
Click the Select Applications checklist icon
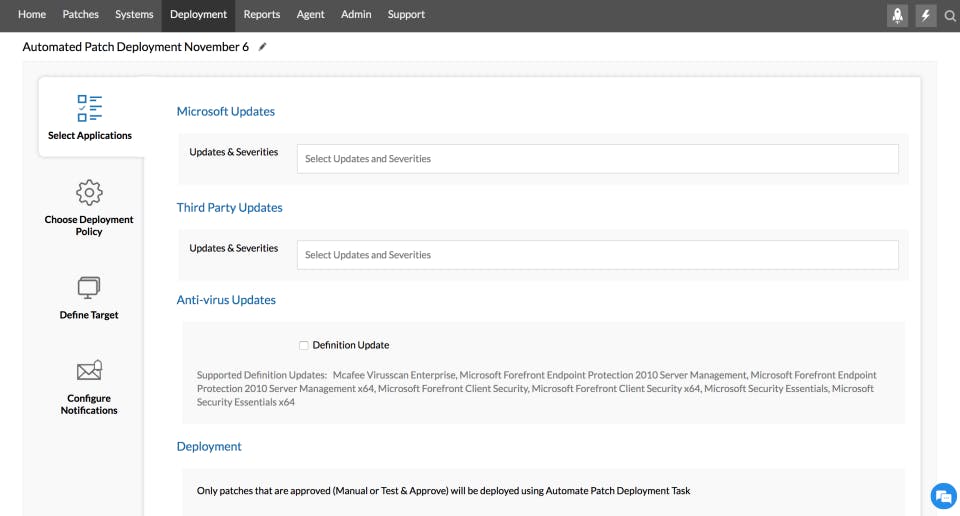(89, 108)
